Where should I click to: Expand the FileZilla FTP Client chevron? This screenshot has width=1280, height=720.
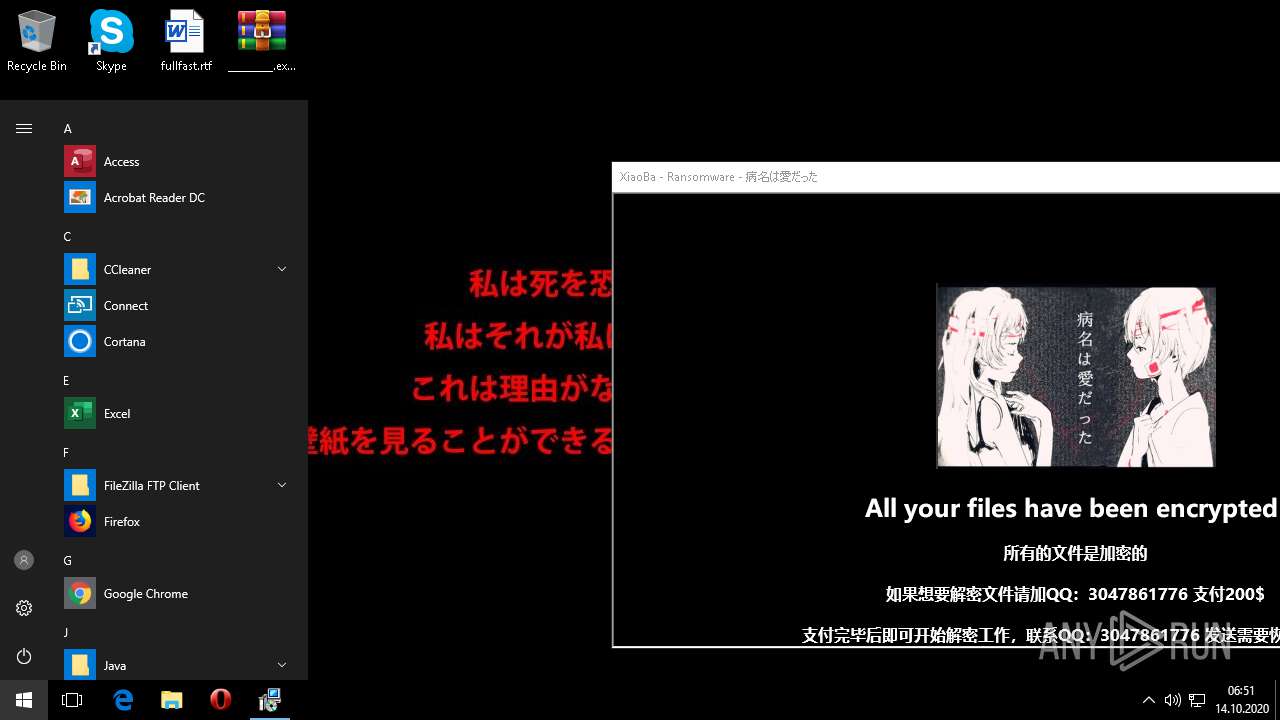point(282,485)
